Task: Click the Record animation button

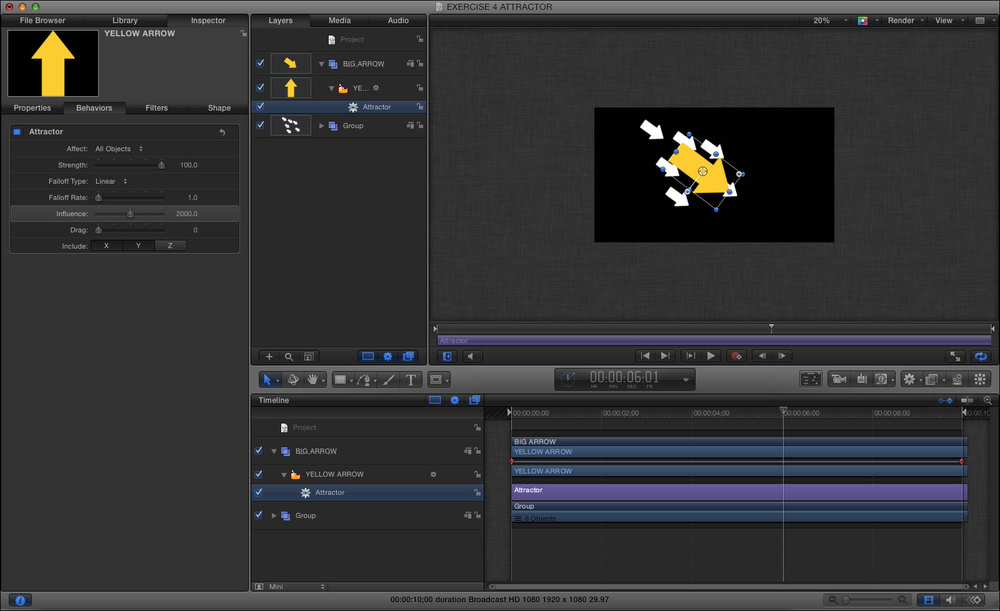Action: click(x=736, y=355)
